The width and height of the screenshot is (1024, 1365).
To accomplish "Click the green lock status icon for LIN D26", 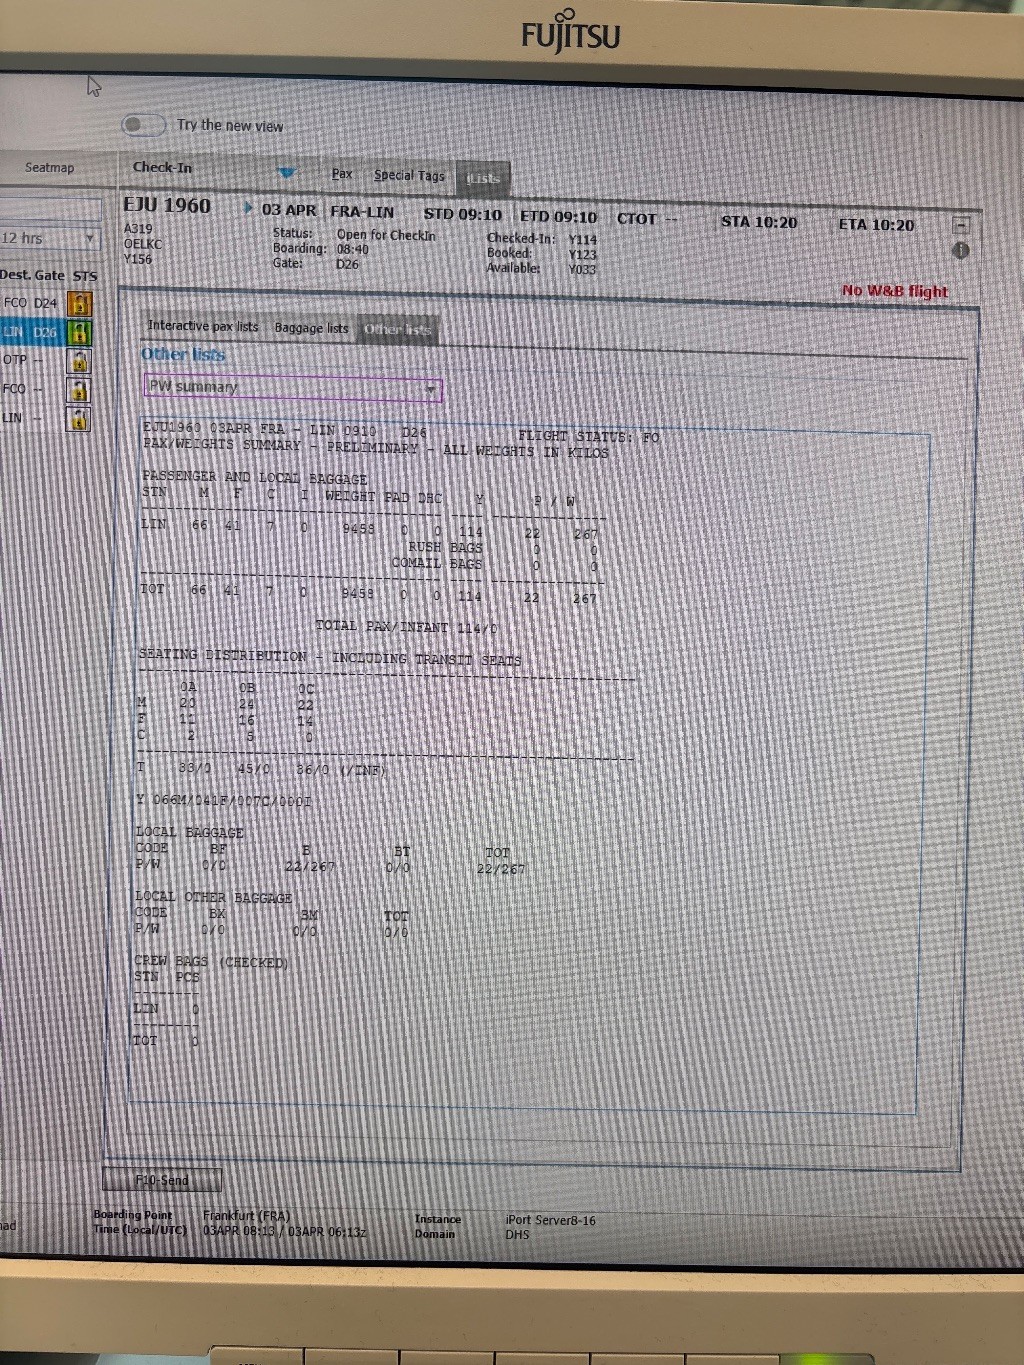I will (x=79, y=332).
